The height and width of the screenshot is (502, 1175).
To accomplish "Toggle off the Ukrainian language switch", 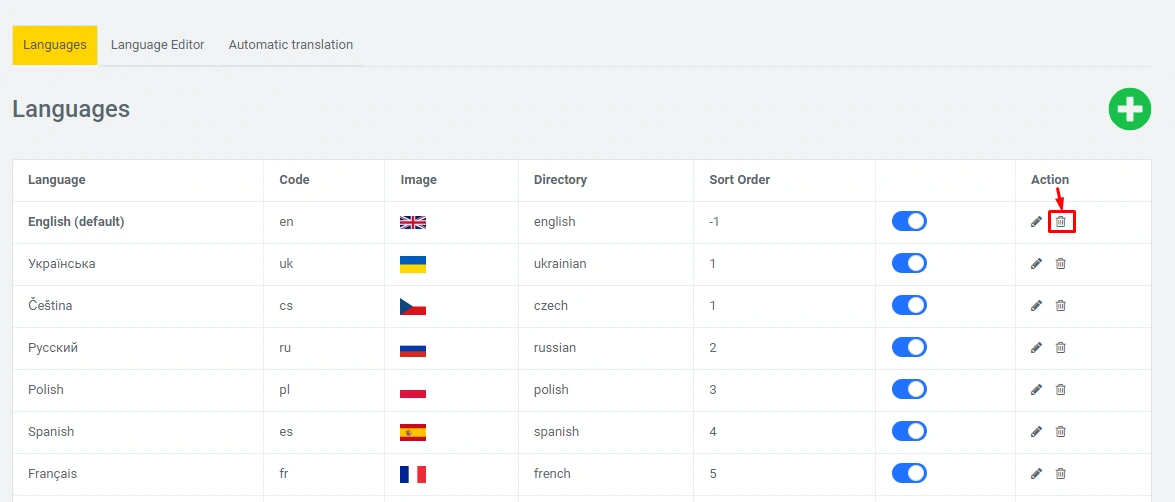I will point(909,264).
